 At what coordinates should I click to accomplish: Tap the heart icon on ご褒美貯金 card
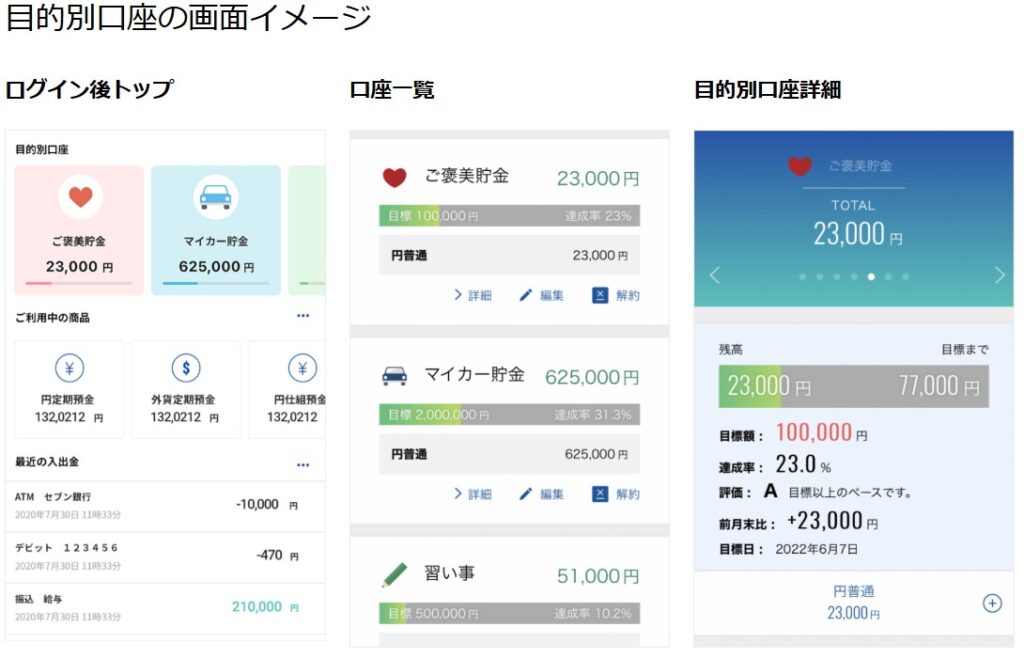coord(80,197)
